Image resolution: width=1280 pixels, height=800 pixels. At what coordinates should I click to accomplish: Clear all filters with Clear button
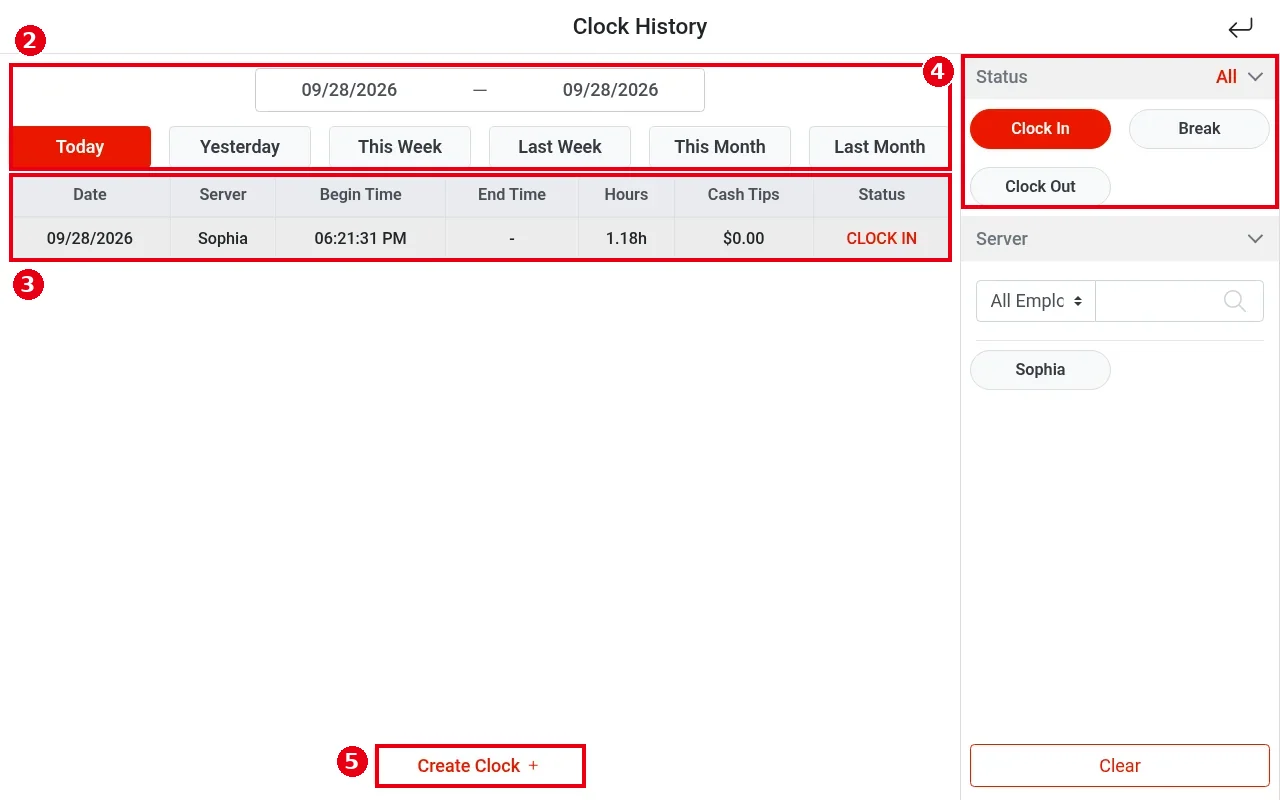(1120, 766)
